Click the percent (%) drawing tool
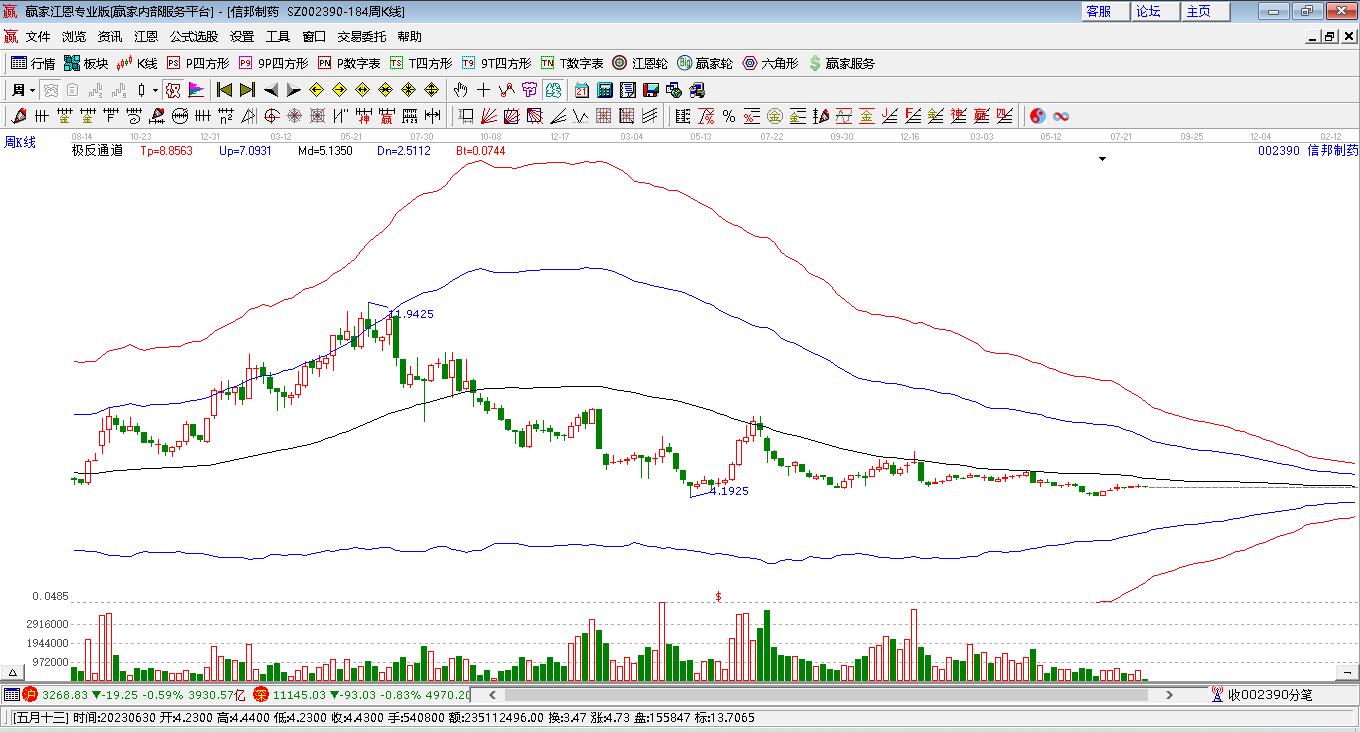The height and width of the screenshot is (732, 1360). (x=729, y=116)
